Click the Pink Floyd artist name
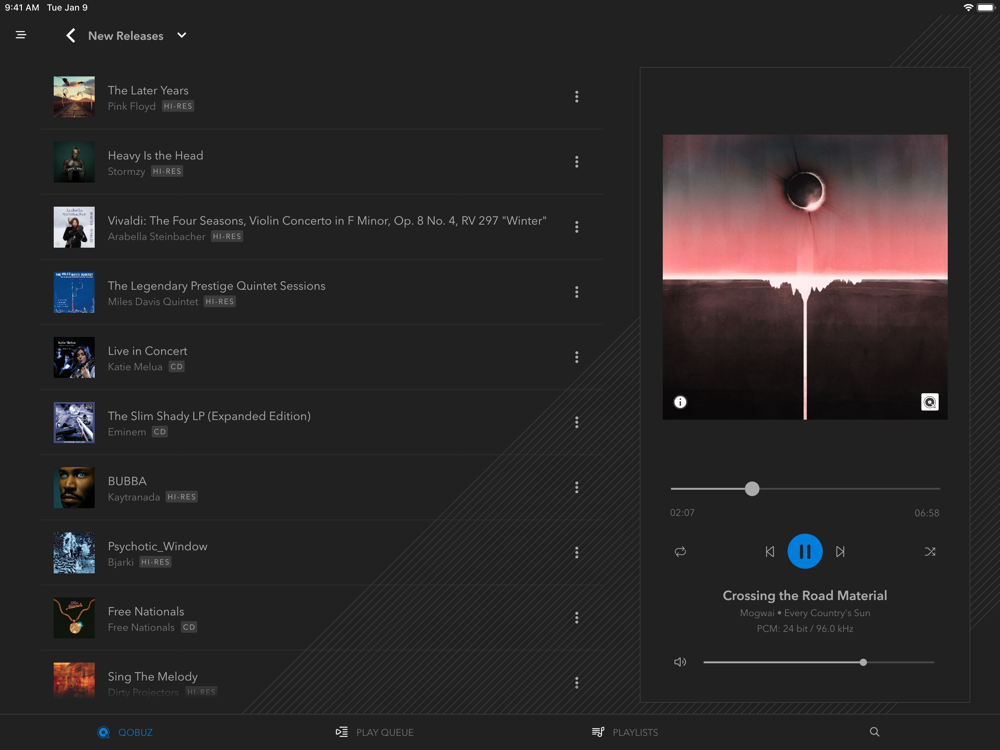The width and height of the screenshot is (1000, 750). pyautogui.click(x=131, y=106)
